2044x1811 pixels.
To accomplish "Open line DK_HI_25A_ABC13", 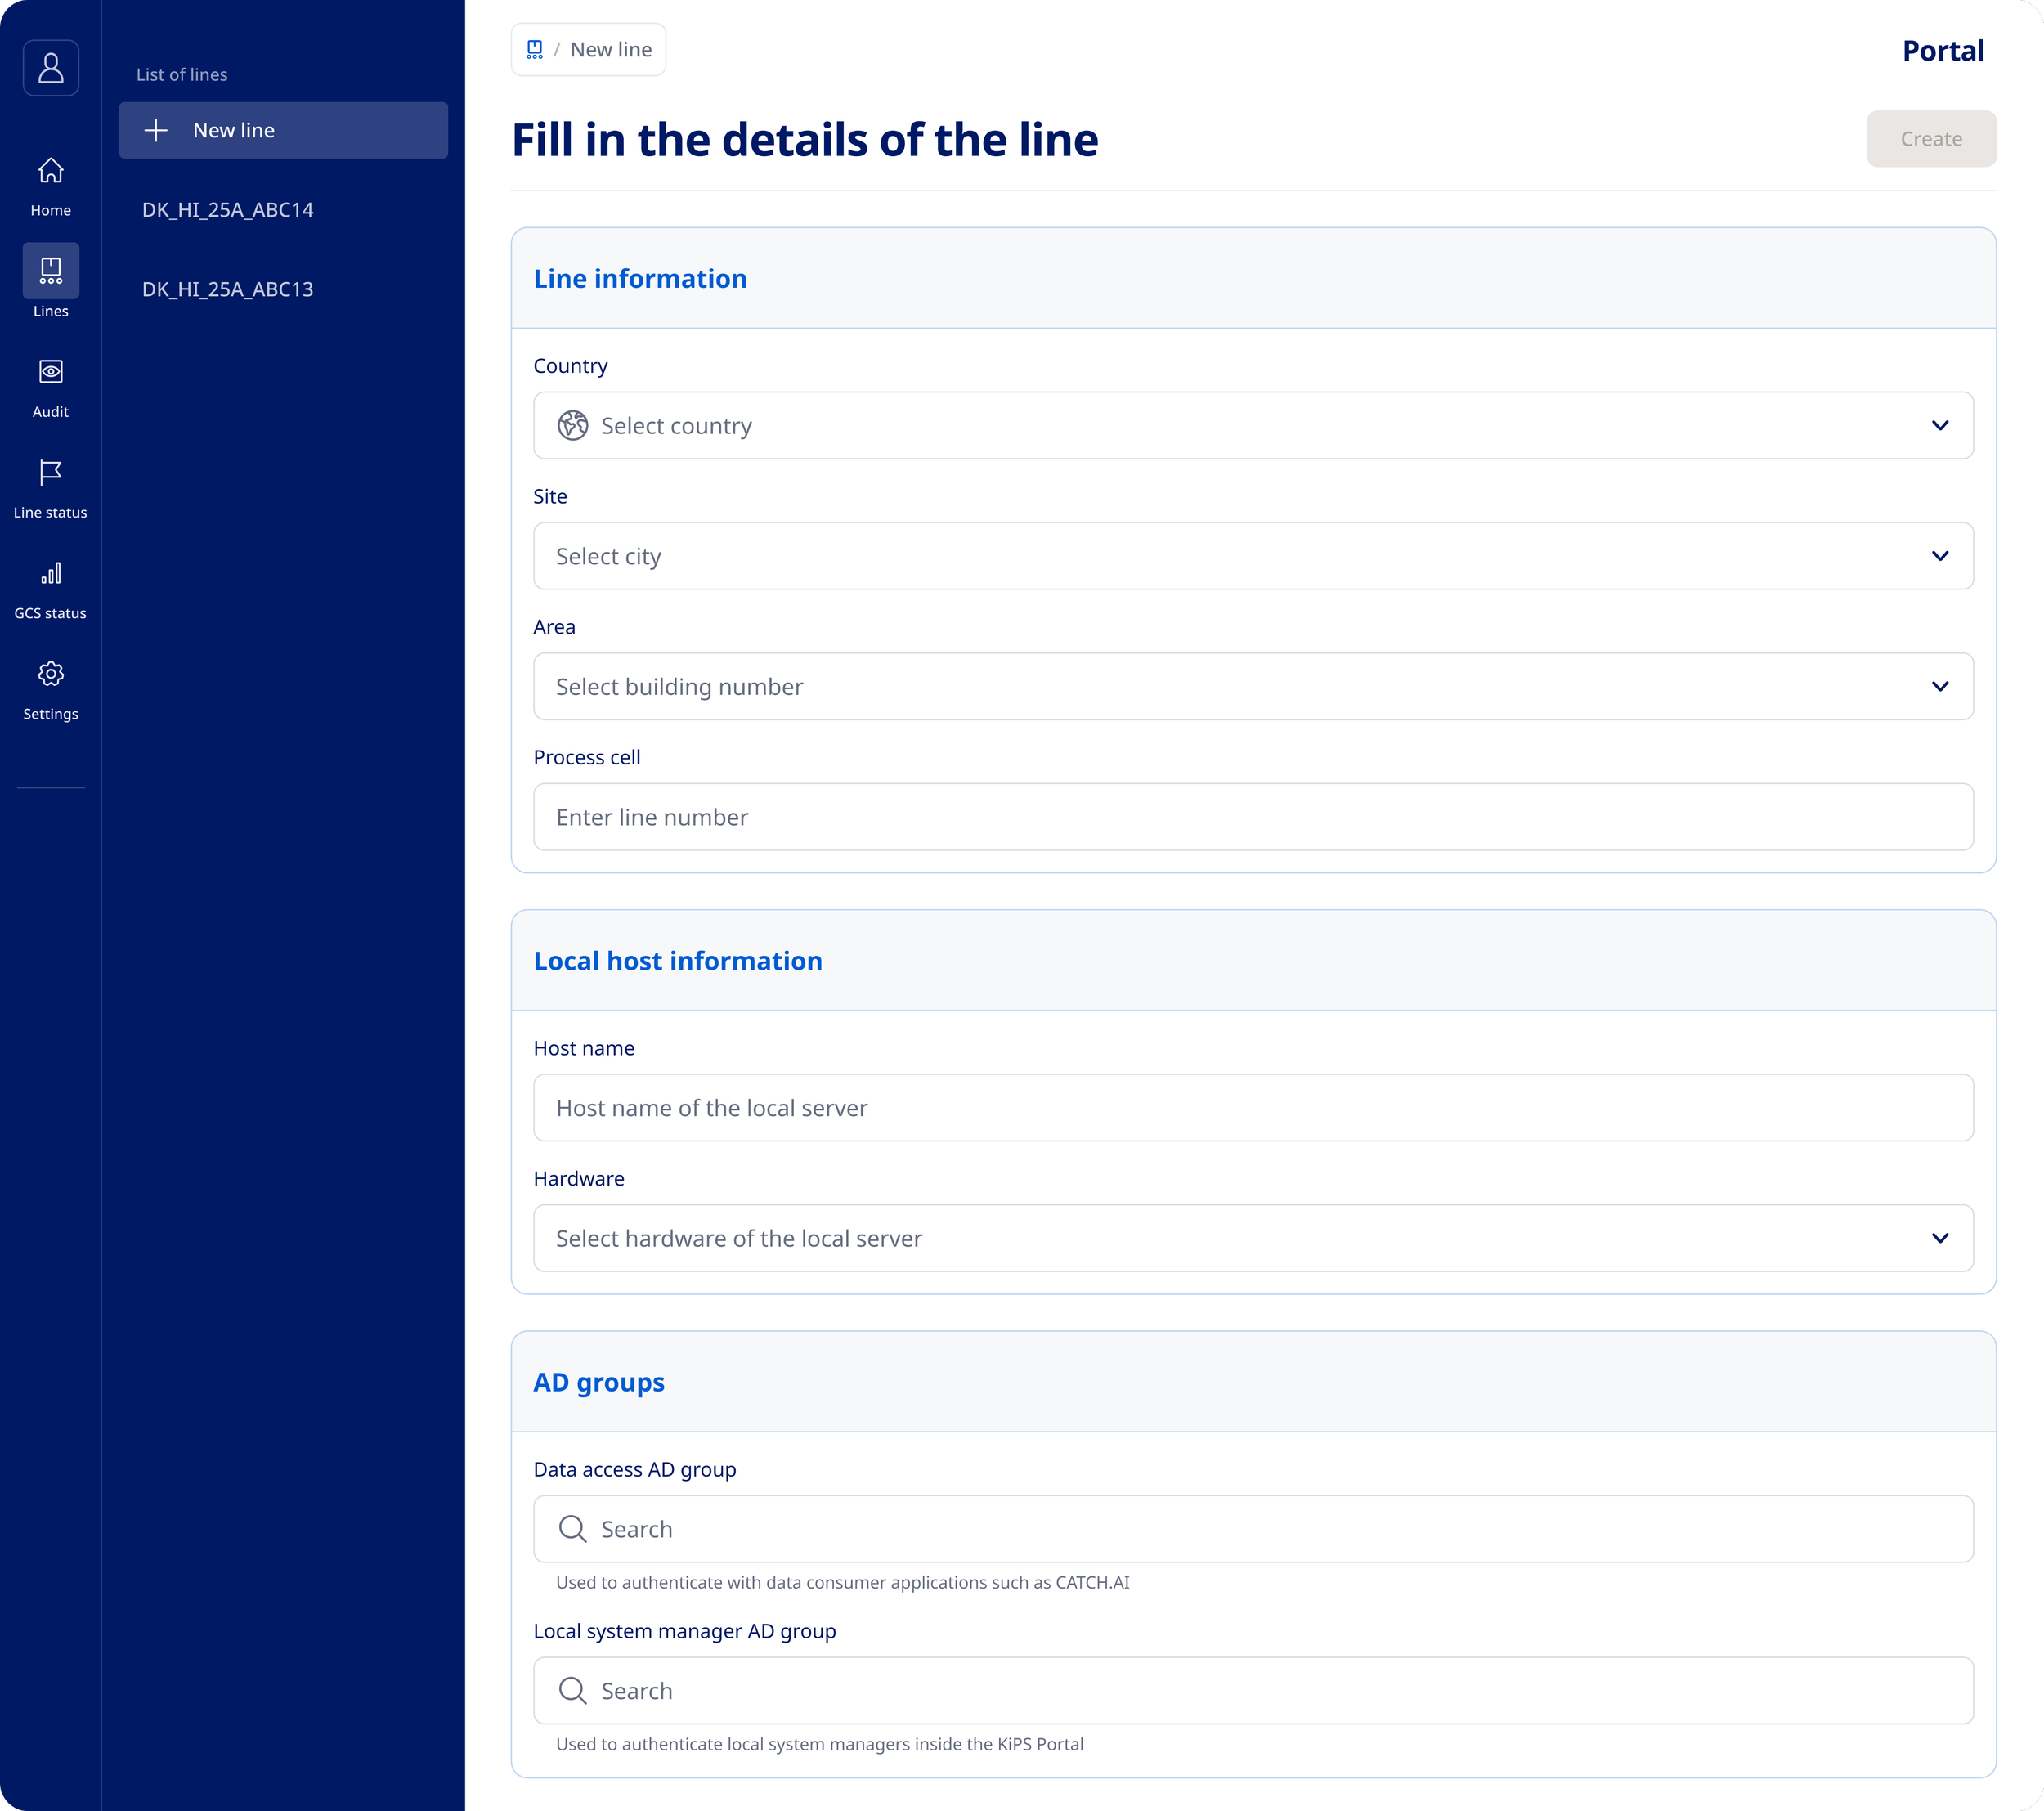I will pos(227,289).
